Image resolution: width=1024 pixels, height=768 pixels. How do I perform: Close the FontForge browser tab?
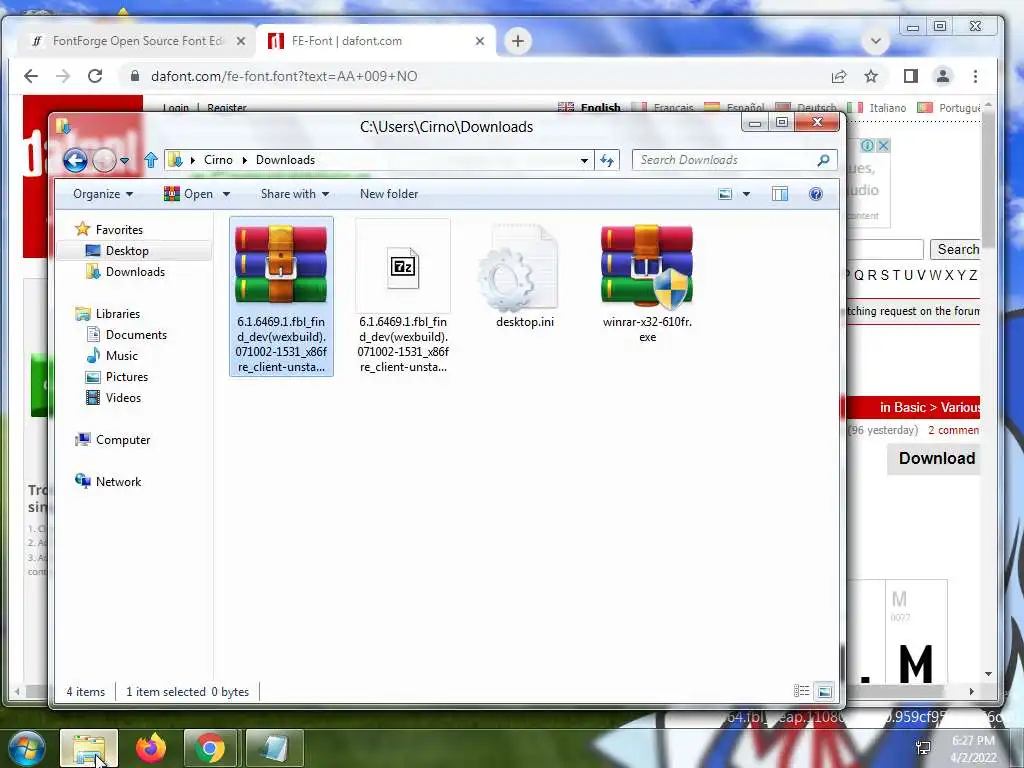tap(241, 41)
